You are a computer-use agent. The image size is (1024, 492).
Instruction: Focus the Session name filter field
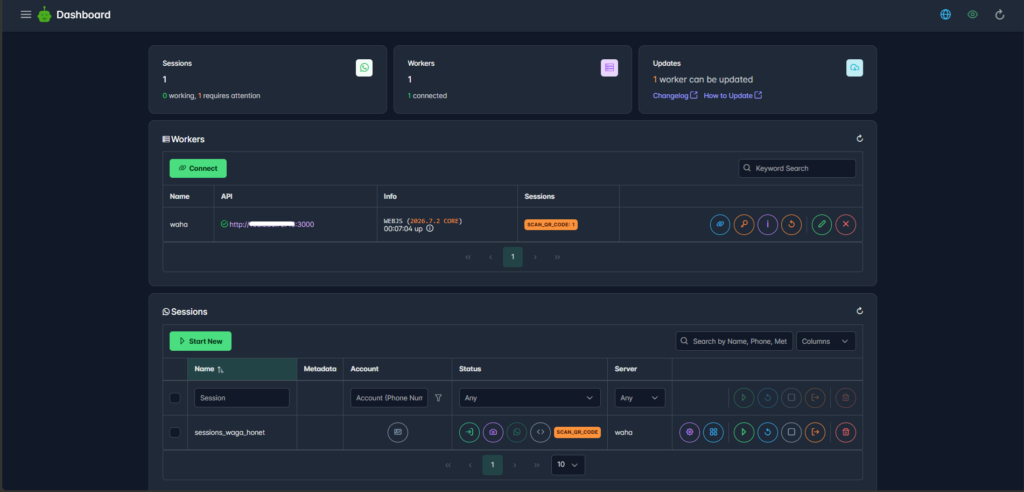coord(242,398)
